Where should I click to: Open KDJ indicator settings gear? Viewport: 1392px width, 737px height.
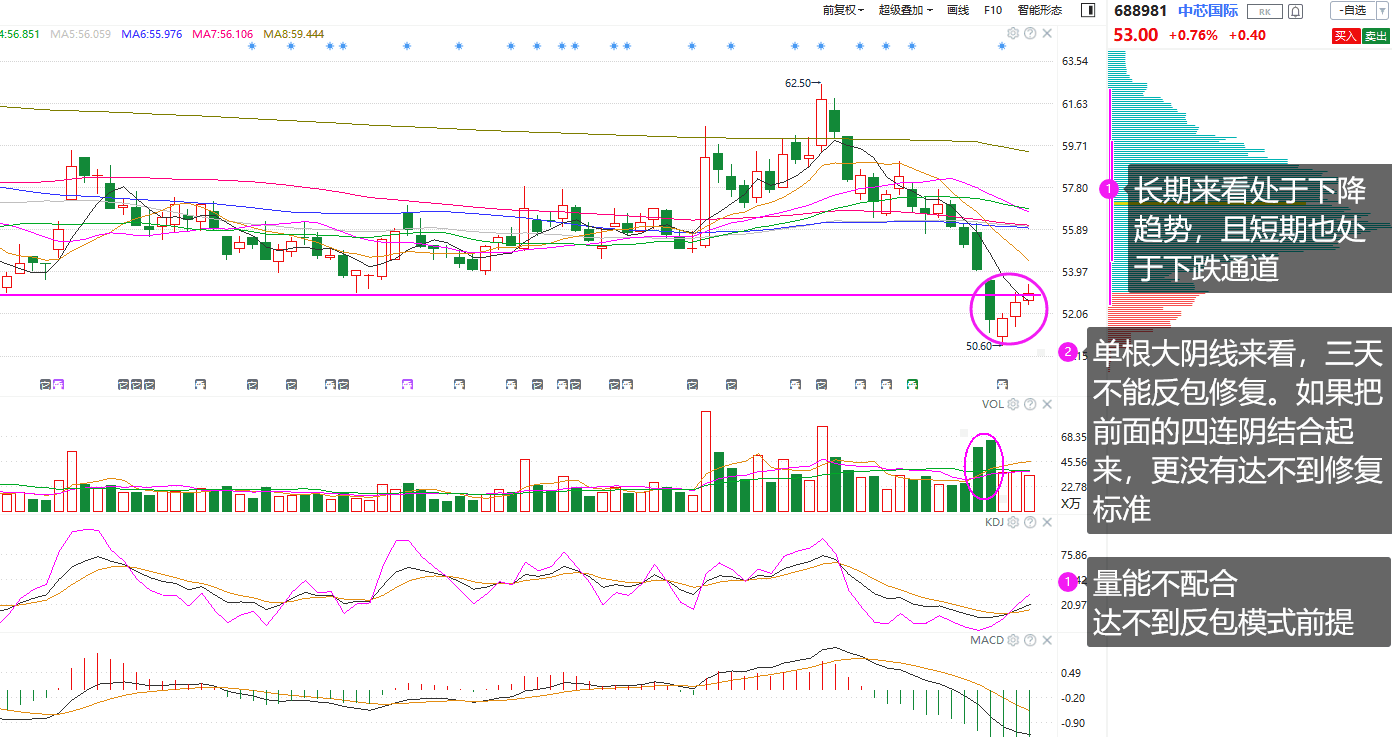(x=1012, y=522)
